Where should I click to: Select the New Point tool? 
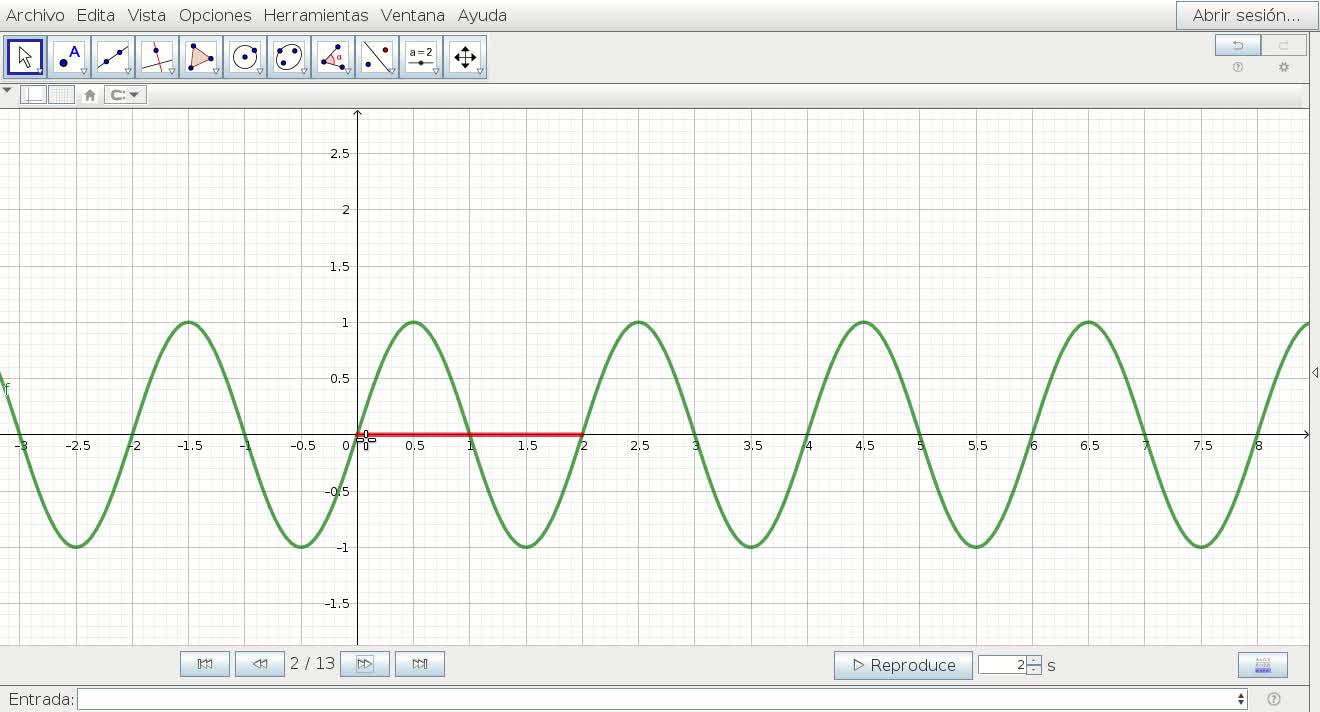pos(69,57)
